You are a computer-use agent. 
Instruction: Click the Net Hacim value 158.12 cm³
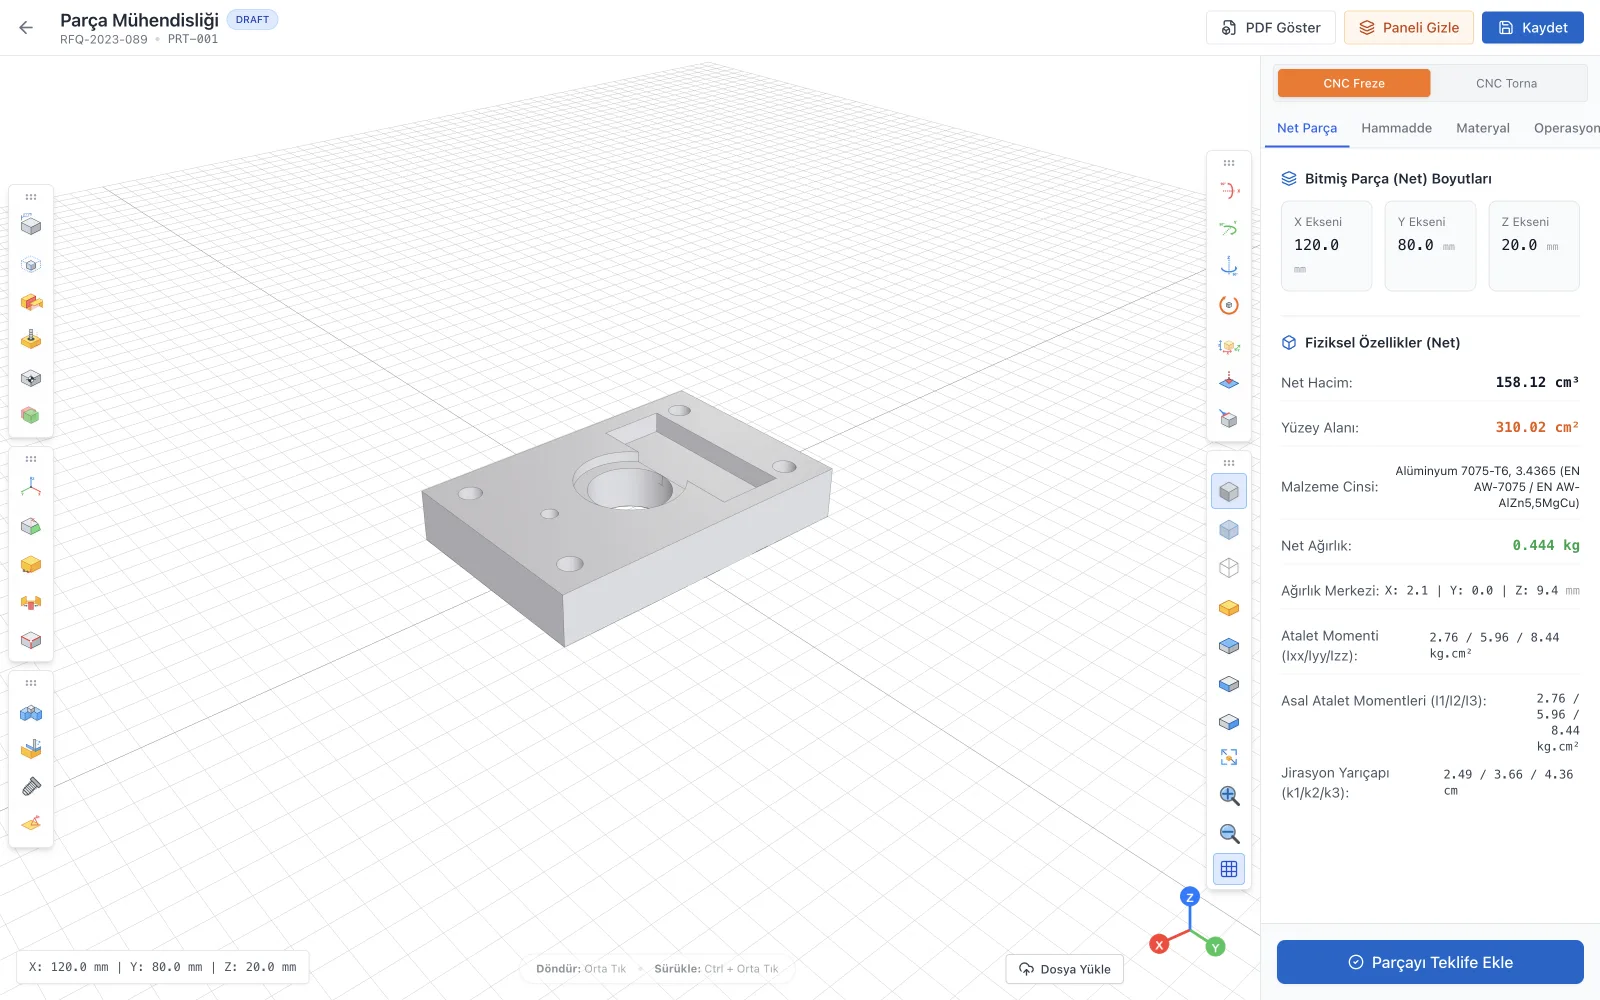pyautogui.click(x=1537, y=382)
